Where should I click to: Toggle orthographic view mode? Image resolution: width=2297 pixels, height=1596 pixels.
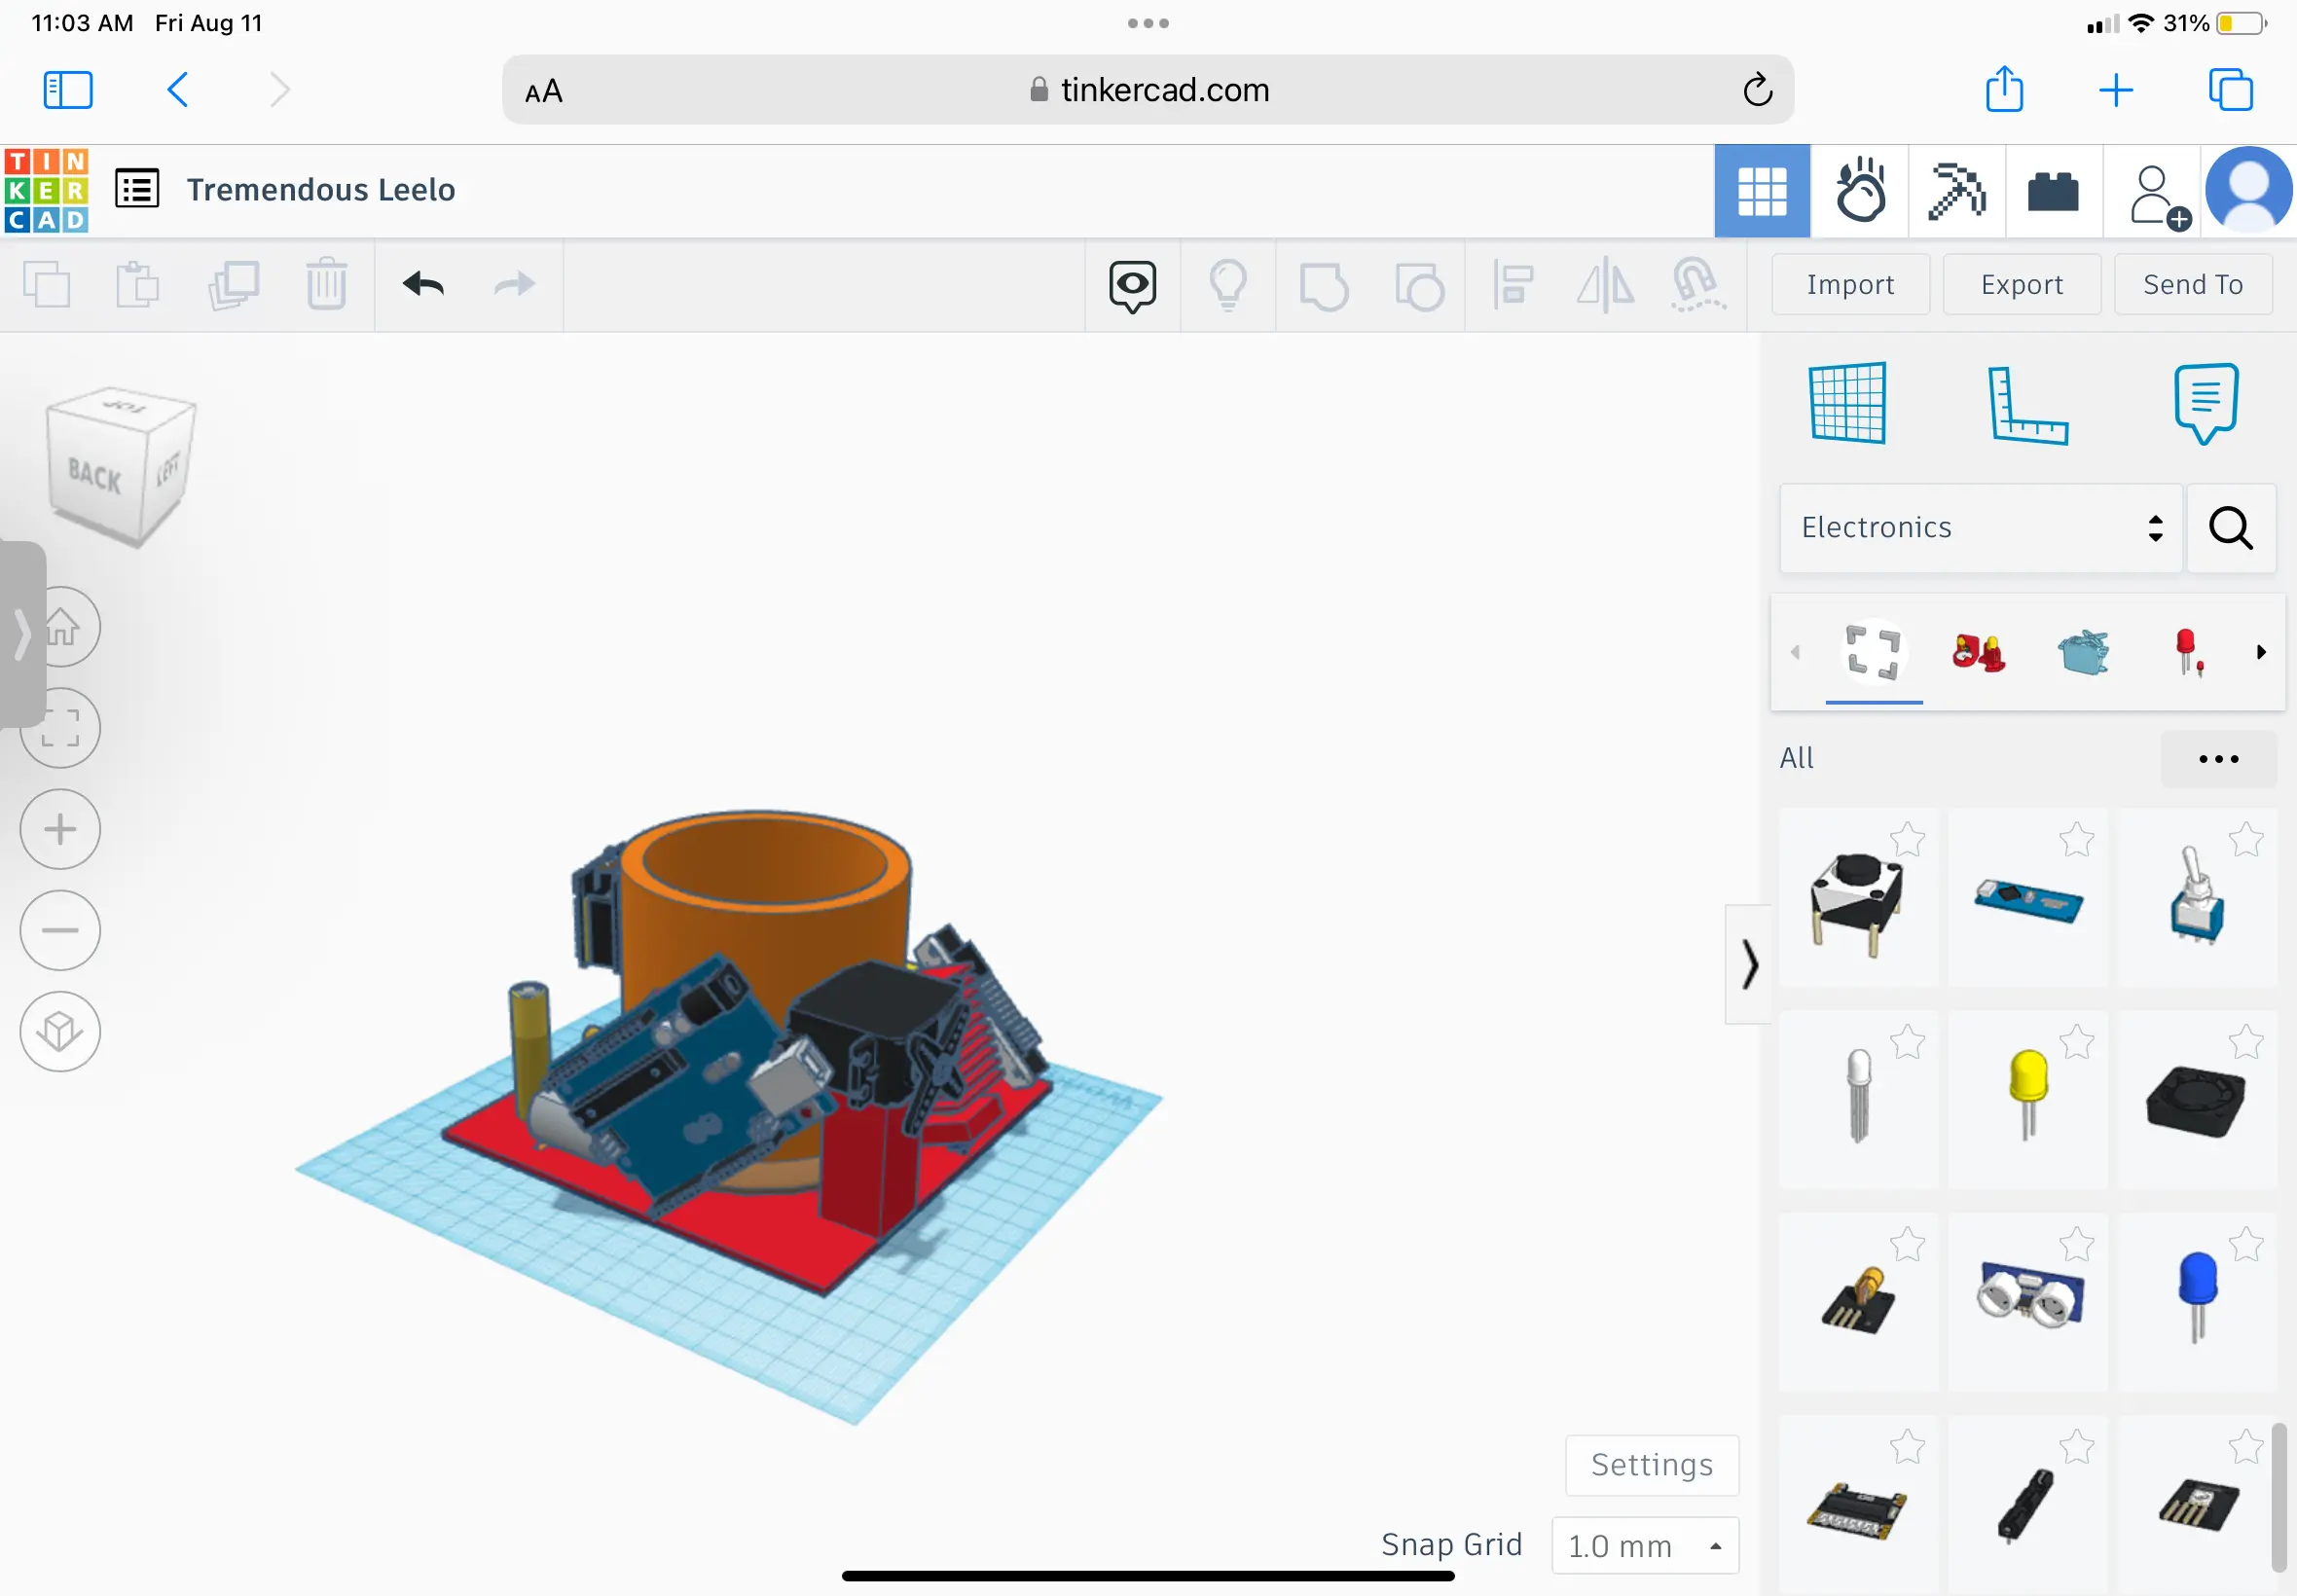pos(60,1031)
